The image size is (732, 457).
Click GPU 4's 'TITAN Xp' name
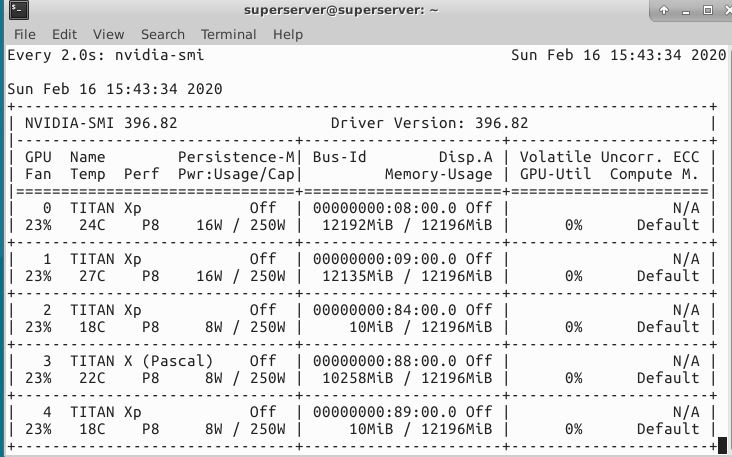pos(106,412)
